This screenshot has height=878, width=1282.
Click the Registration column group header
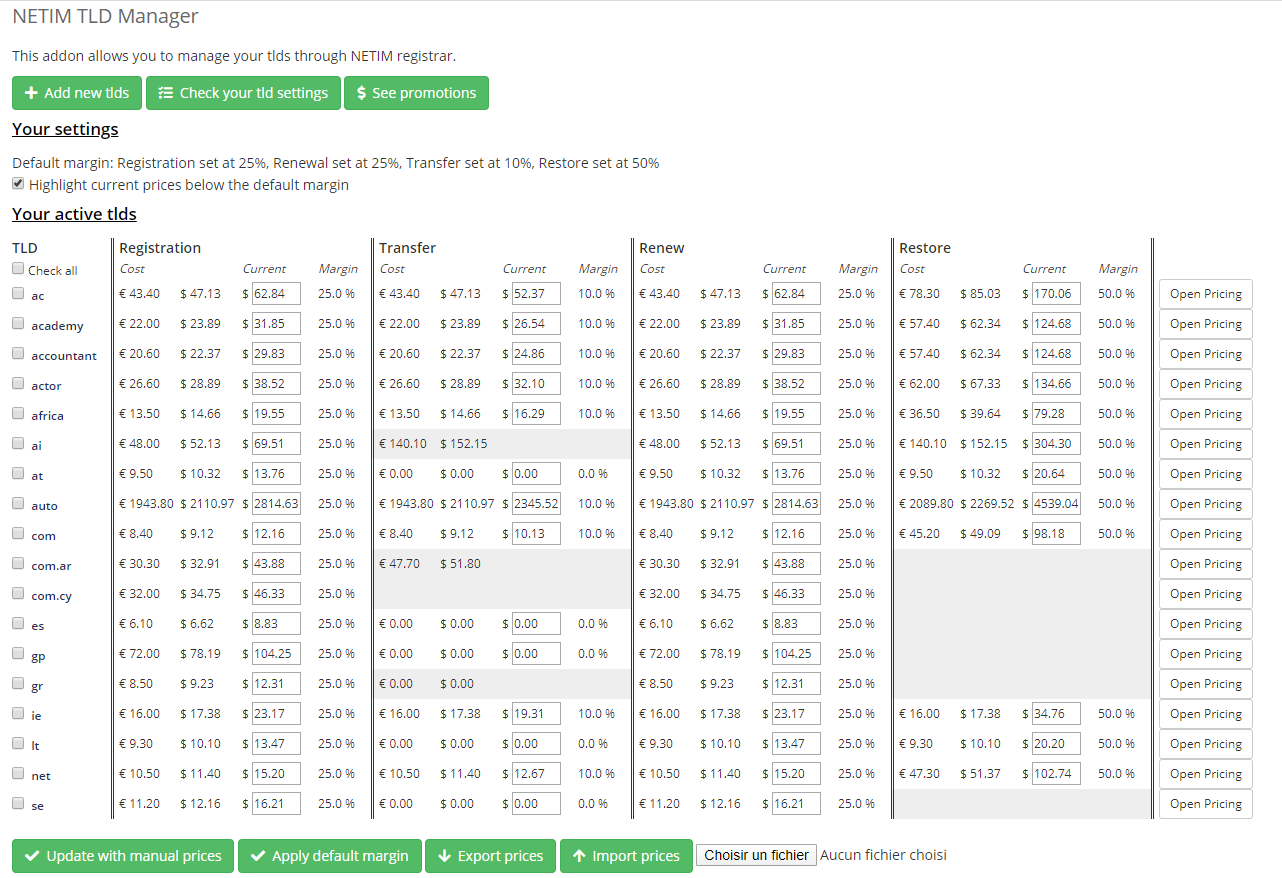click(160, 248)
